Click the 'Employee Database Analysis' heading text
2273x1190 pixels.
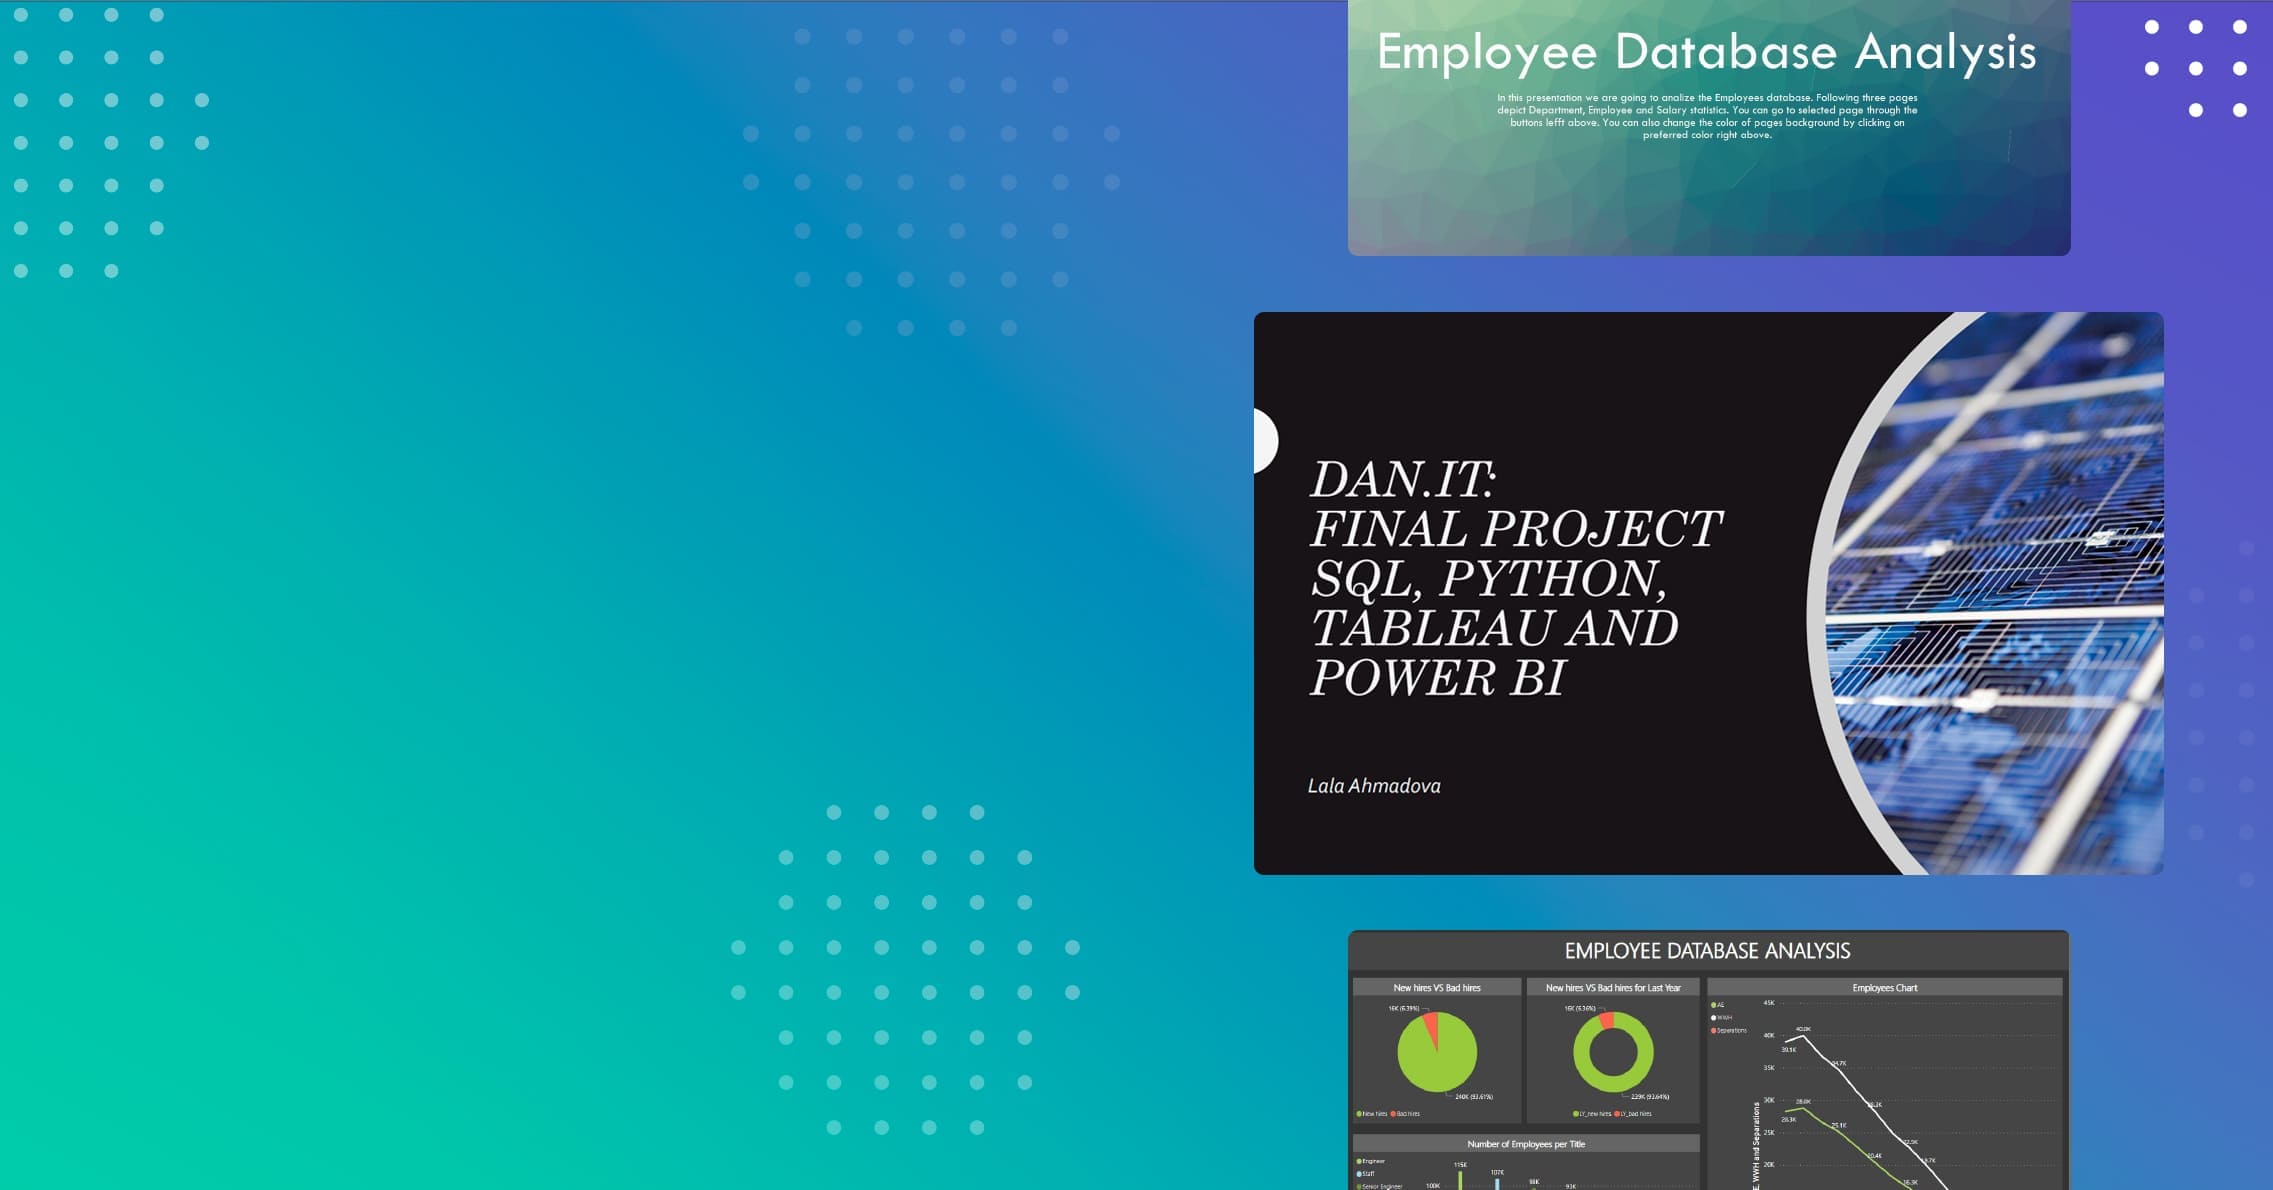click(x=1706, y=52)
